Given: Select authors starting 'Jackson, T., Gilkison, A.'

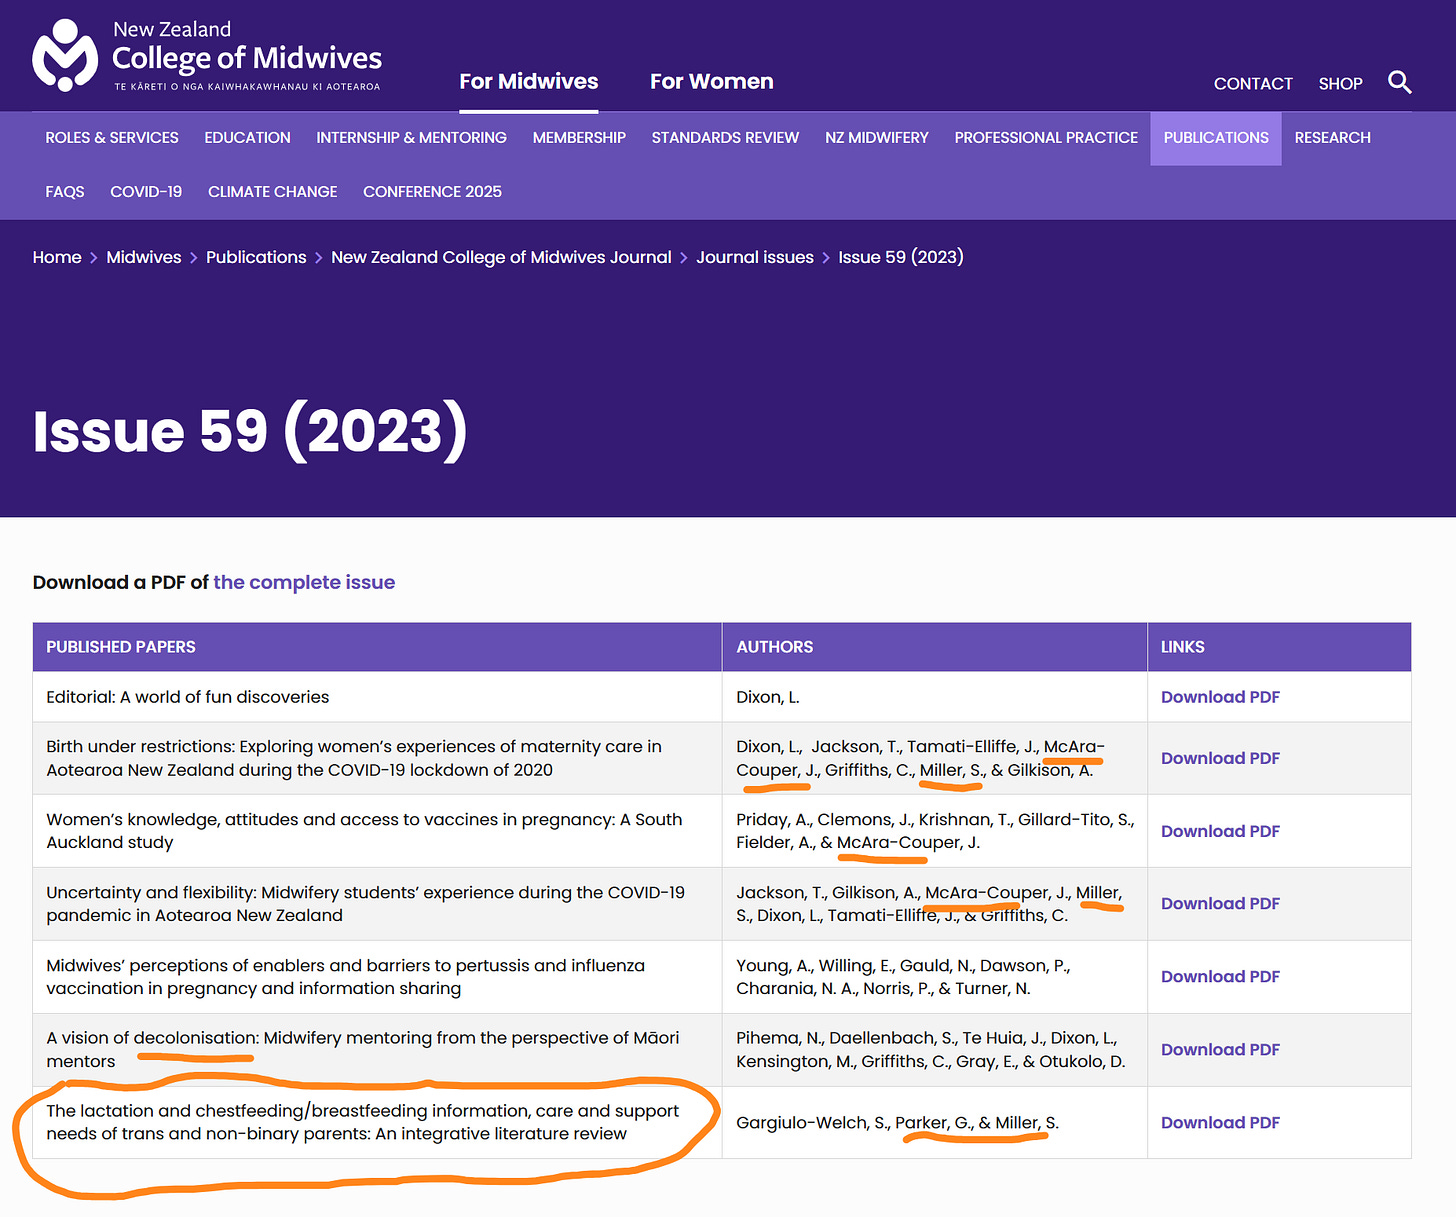Looking at the screenshot, I should tap(929, 903).
